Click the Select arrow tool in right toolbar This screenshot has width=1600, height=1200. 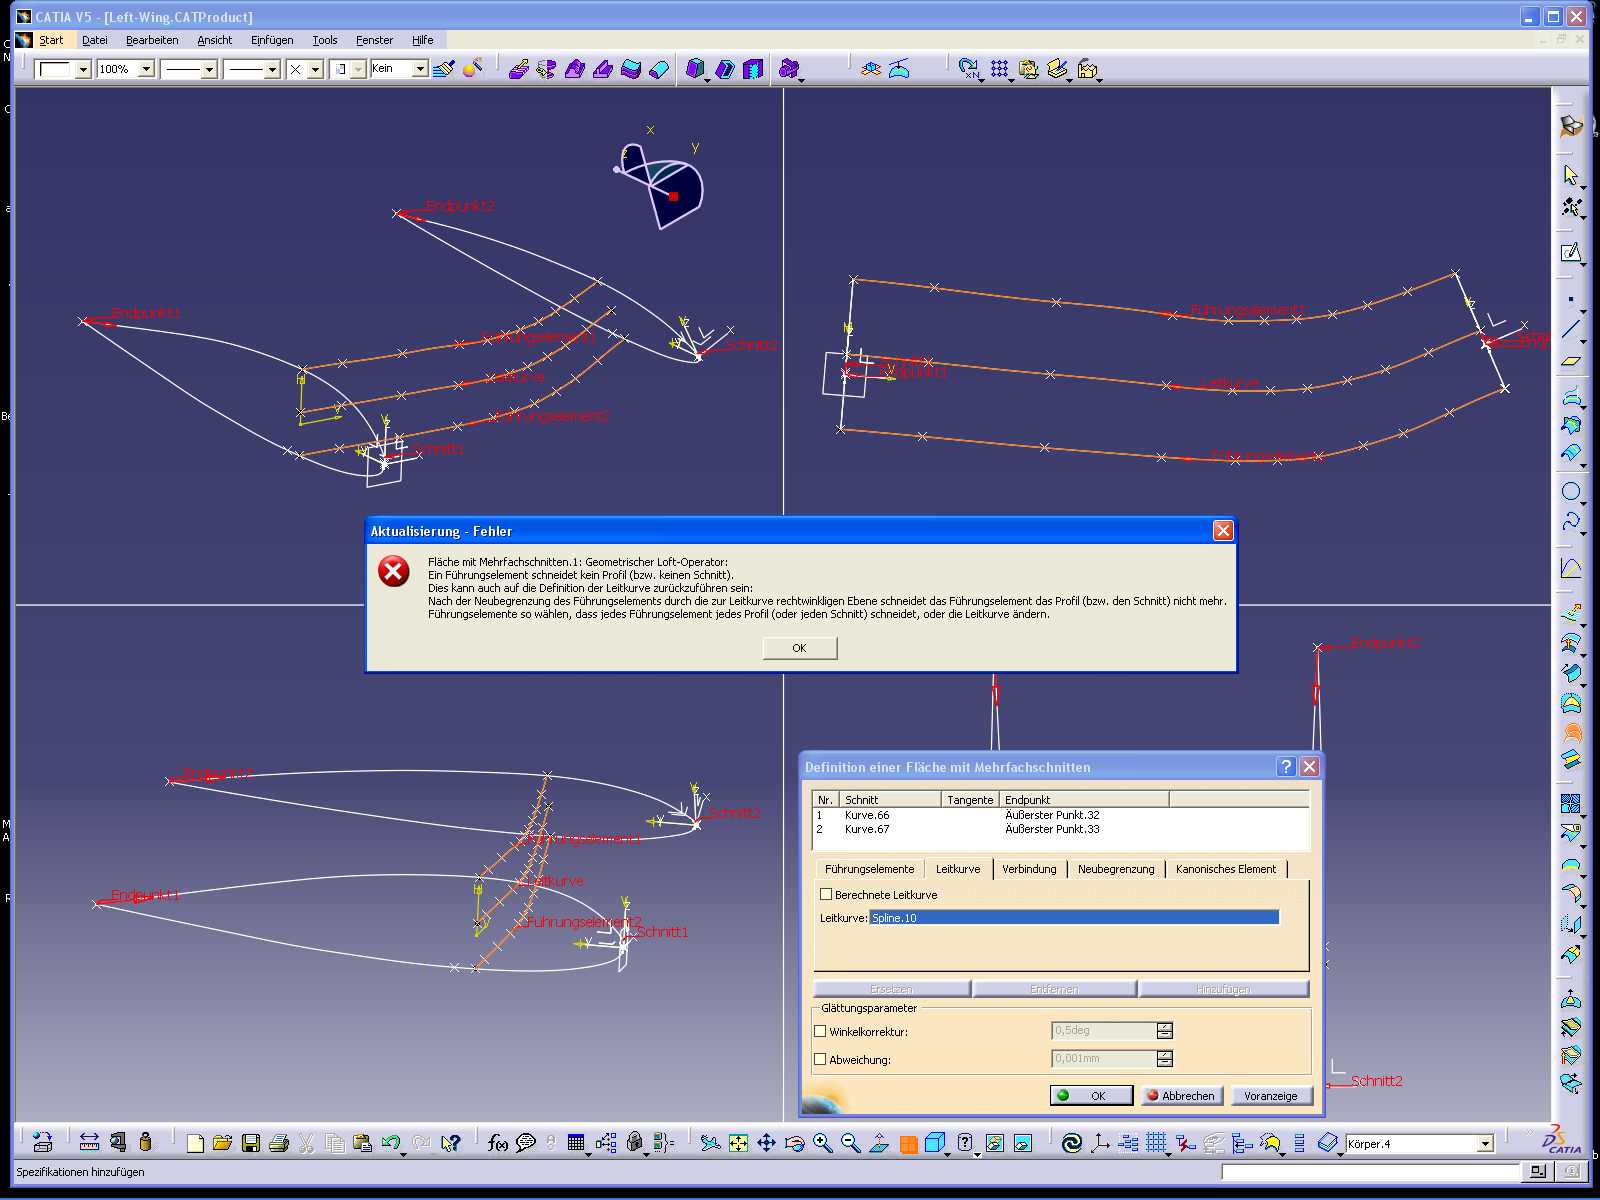coord(1571,175)
